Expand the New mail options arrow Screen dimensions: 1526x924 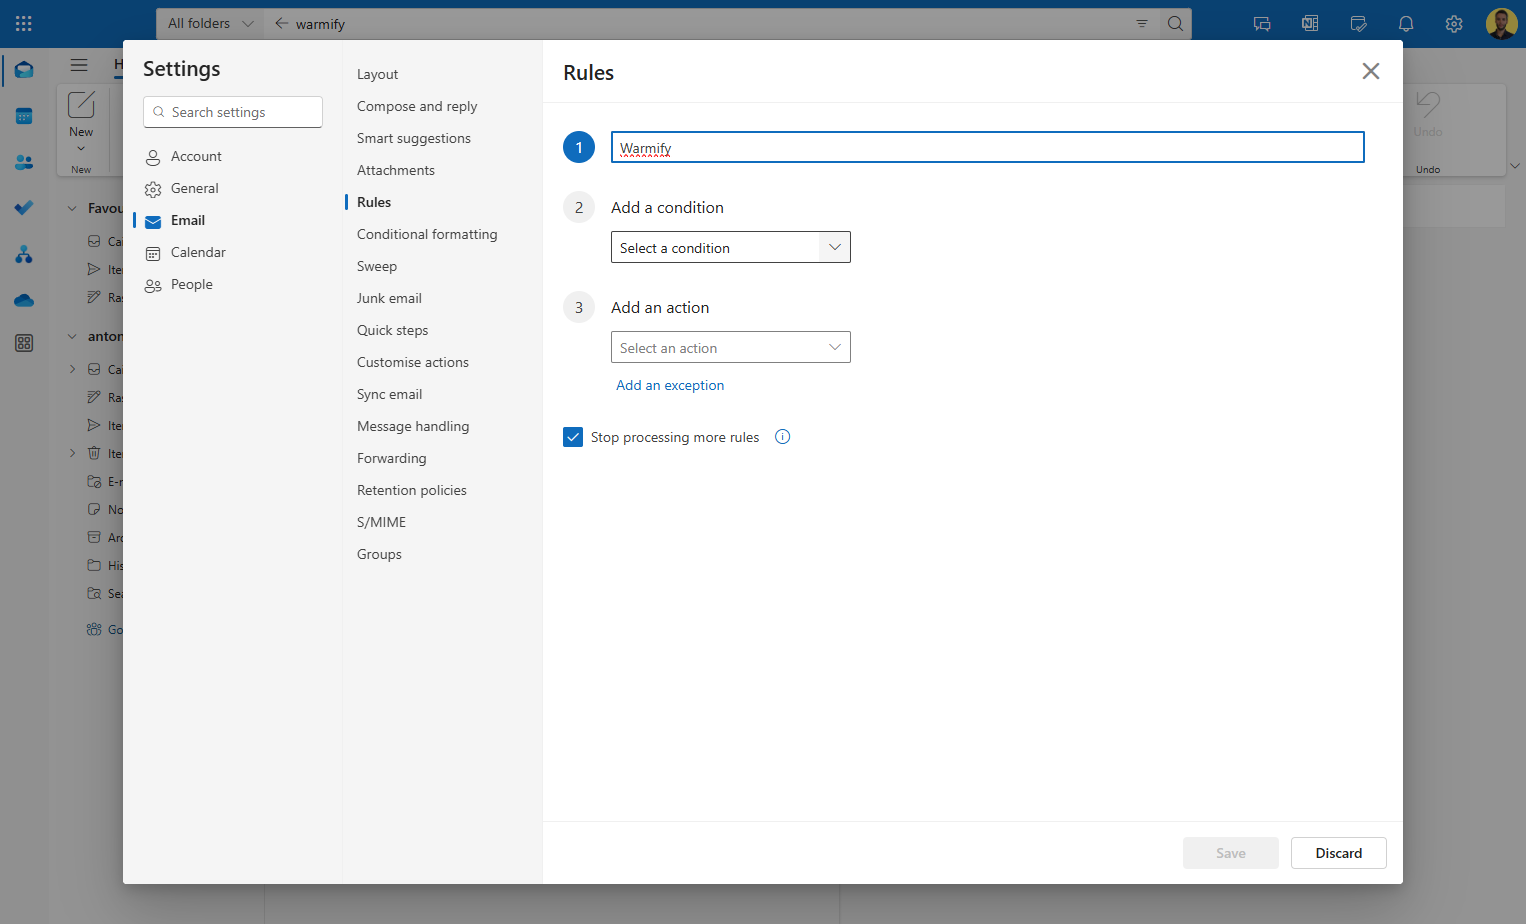(81, 149)
